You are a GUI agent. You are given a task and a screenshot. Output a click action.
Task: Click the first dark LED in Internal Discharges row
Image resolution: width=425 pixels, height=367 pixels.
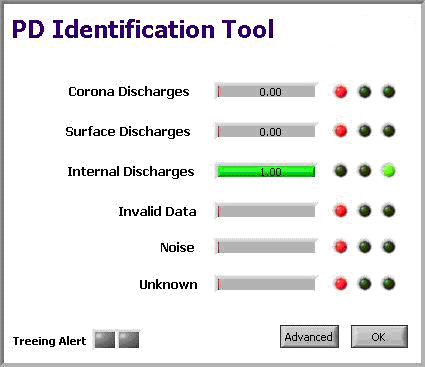coord(341,171)
